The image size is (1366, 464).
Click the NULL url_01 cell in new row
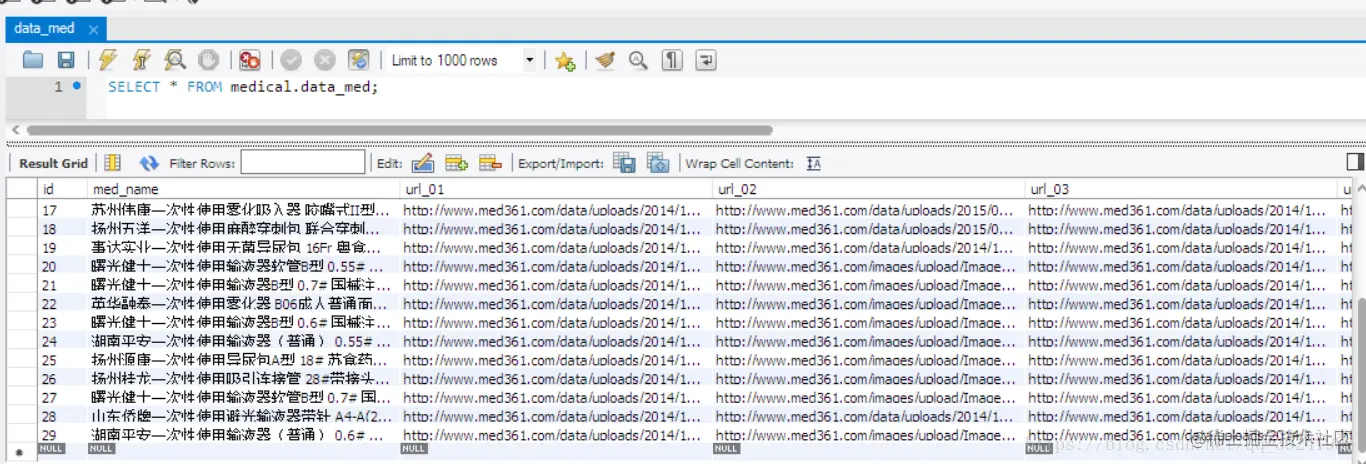coord(413,450)
